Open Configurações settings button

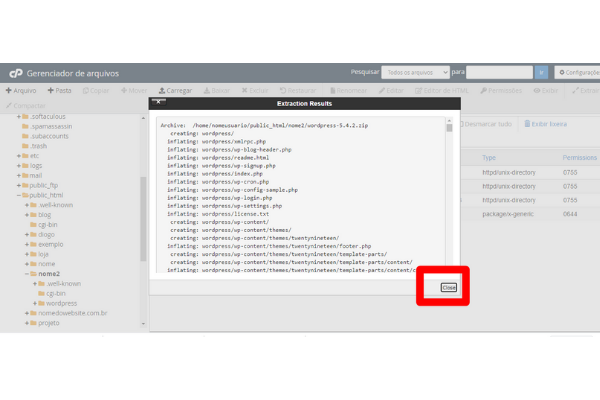click(577, 72)
